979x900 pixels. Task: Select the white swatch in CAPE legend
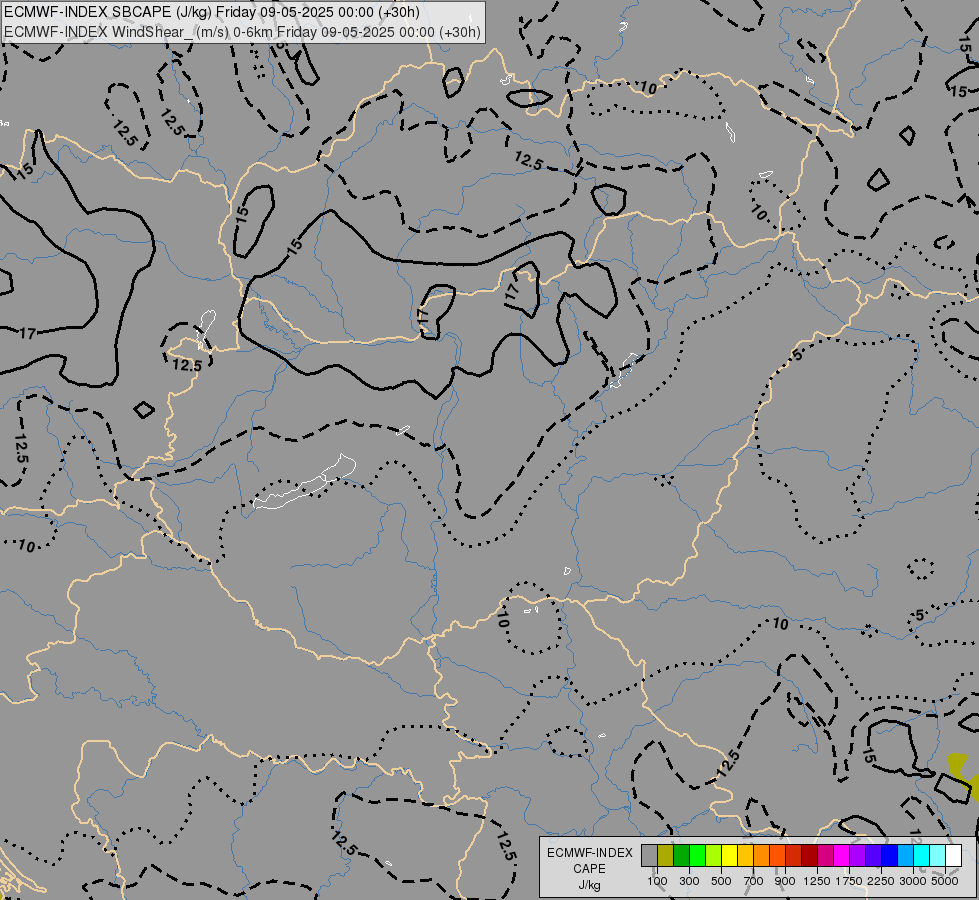[953, 855]
